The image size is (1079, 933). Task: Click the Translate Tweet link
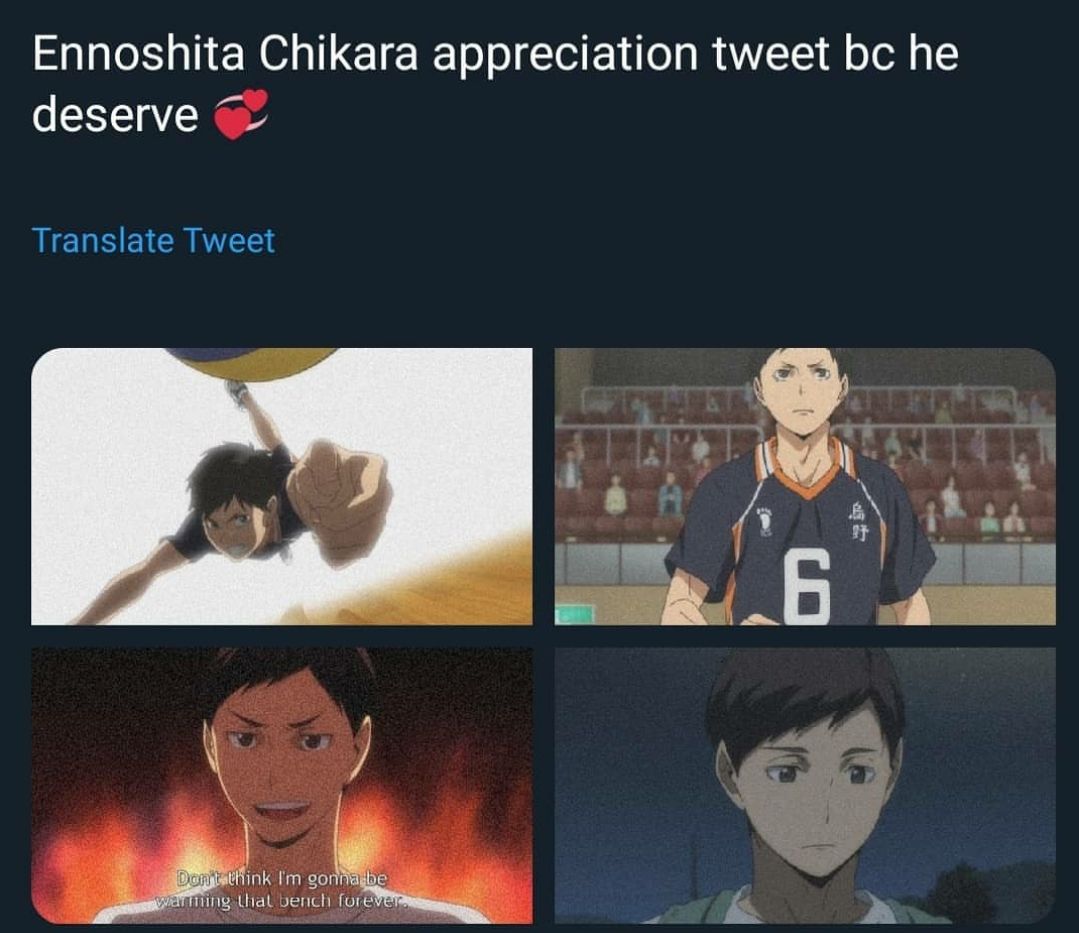coord(153,241)
